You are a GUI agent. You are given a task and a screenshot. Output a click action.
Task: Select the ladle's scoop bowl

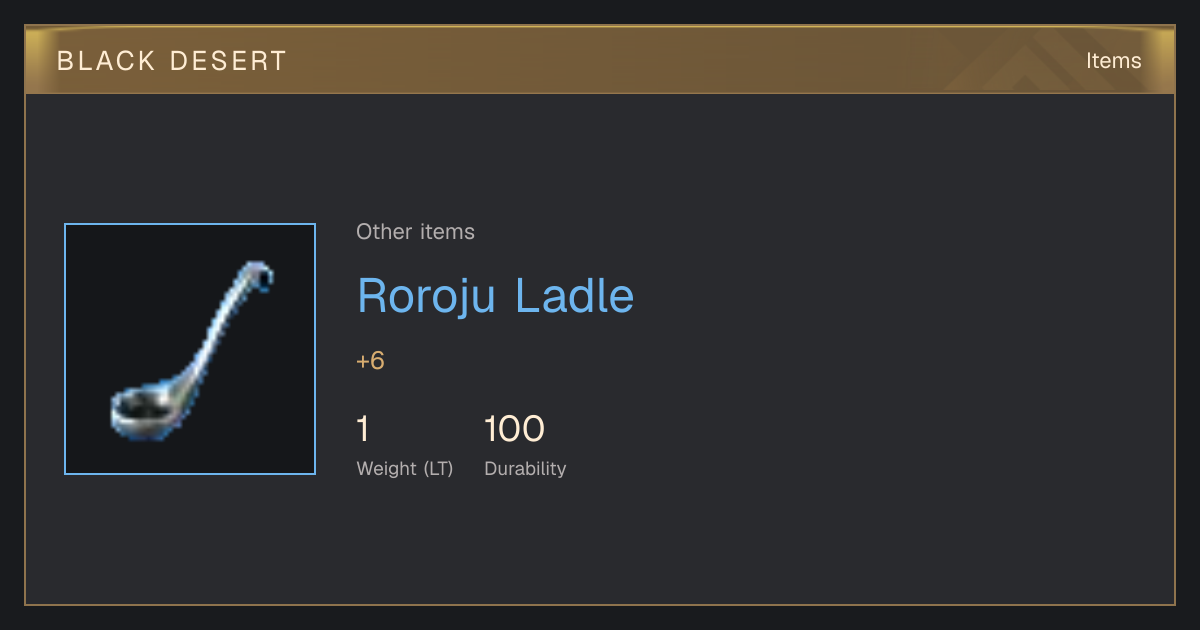(140, 409)
